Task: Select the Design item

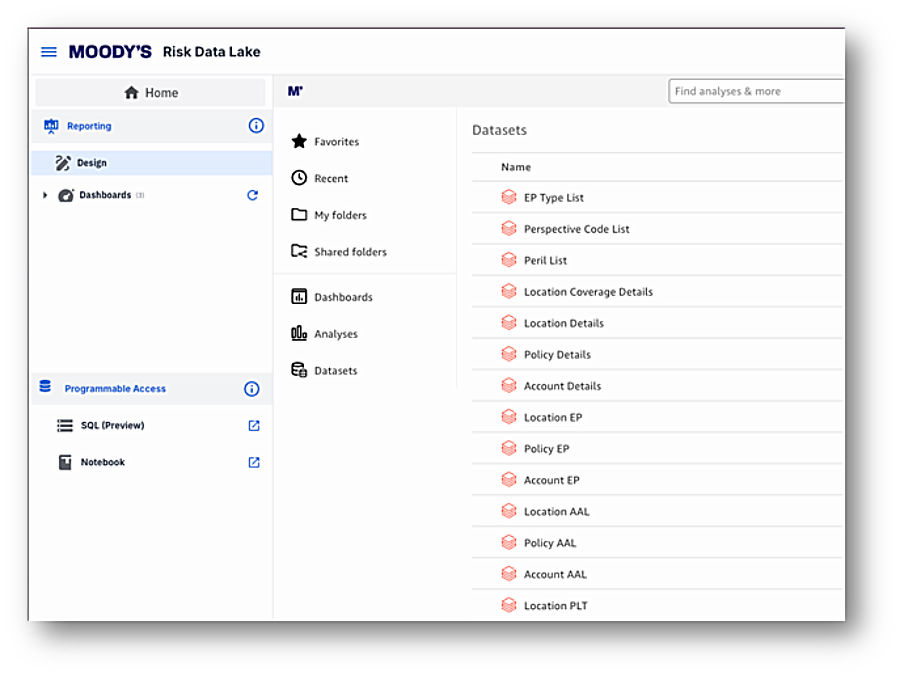Action: (152, 163)
